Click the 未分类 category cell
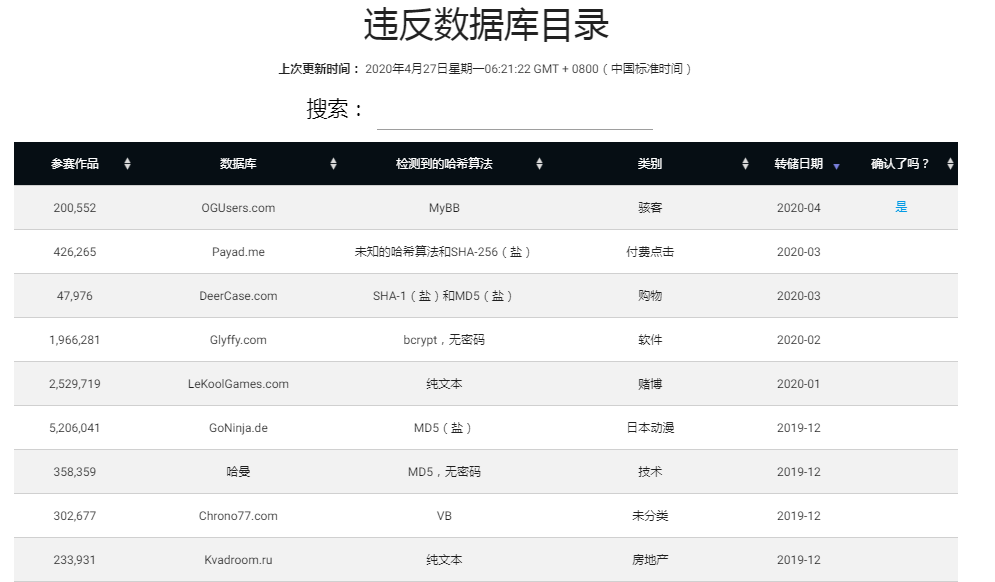 (650, 516)
